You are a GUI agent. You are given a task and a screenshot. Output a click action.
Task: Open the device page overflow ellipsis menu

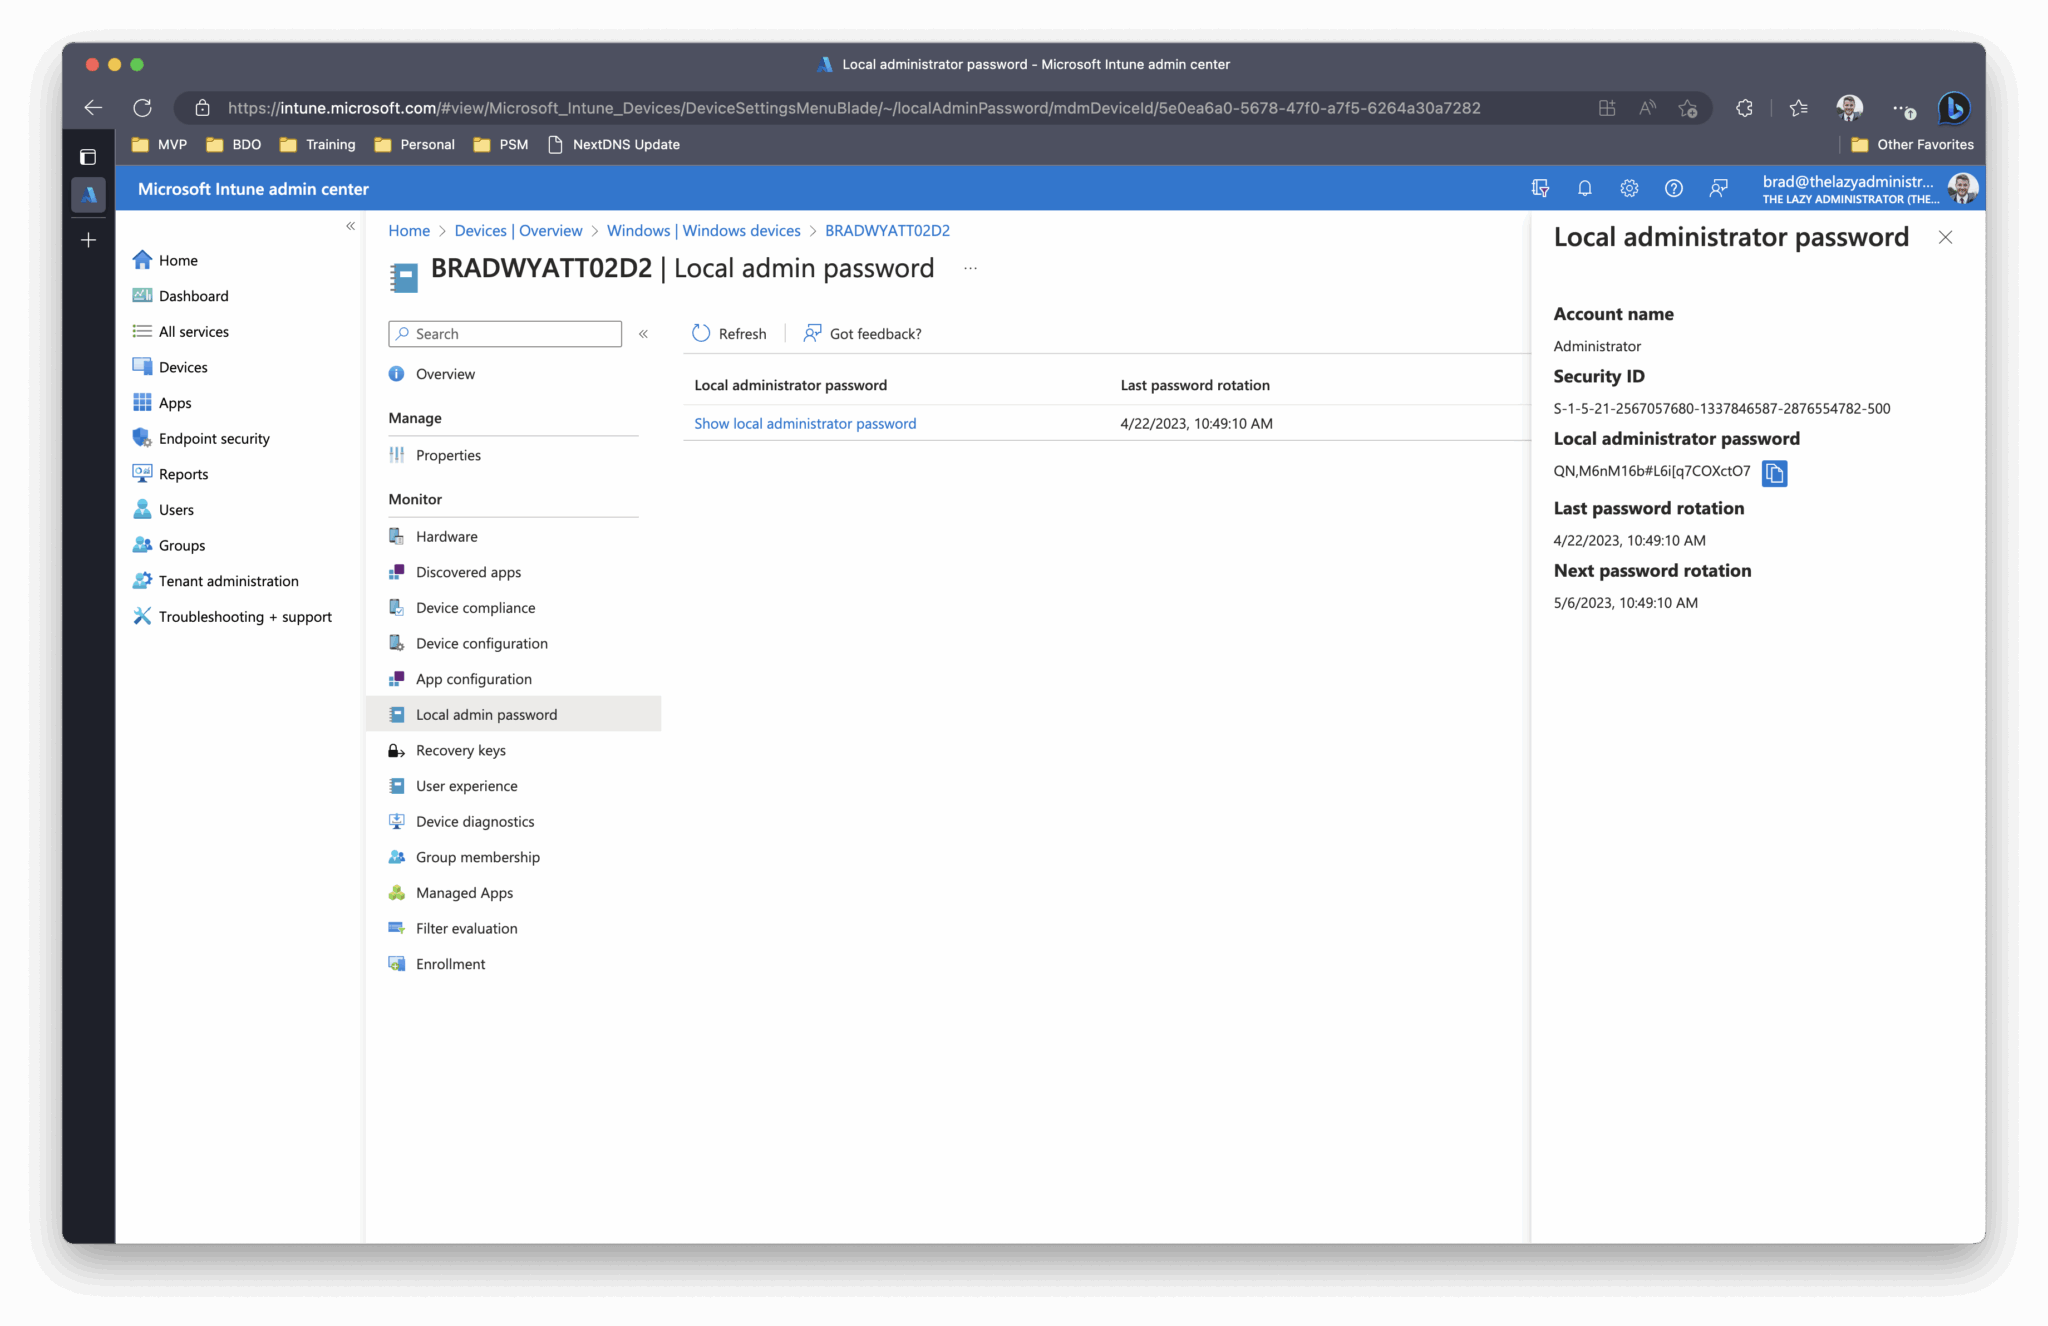pyautogui.click(x=969, y=268)
